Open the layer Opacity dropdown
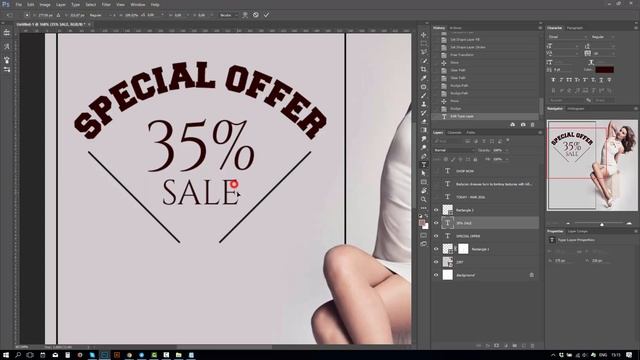640x360 pixels. 507,150
